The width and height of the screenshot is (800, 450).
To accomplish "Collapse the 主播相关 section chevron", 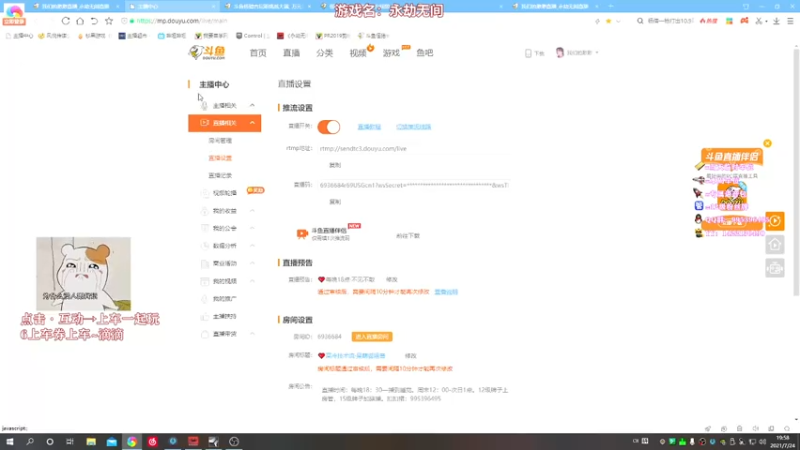I will click(x=252, y=105).
